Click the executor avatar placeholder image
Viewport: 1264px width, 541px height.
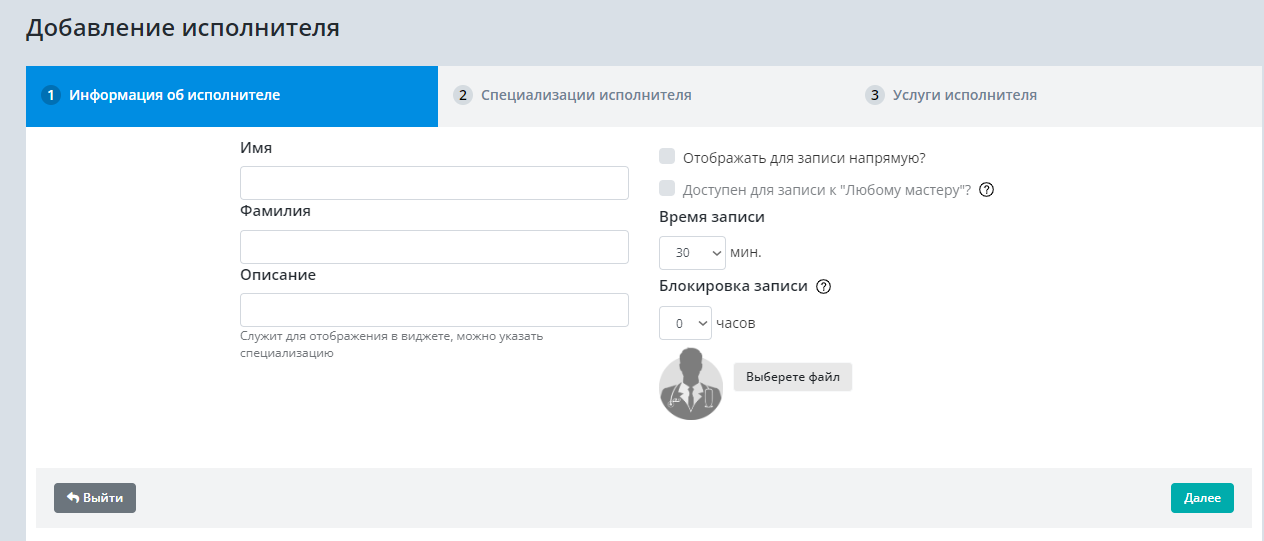coord(691,384)
